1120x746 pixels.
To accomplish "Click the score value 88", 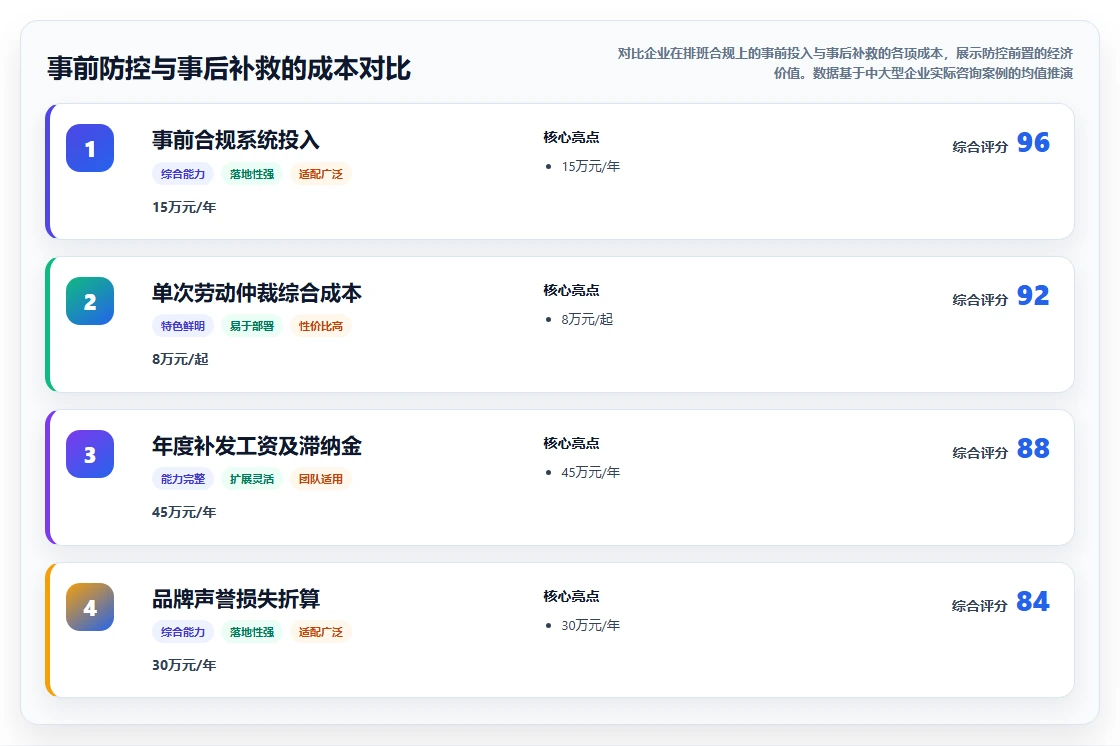I will (1033, 448).
